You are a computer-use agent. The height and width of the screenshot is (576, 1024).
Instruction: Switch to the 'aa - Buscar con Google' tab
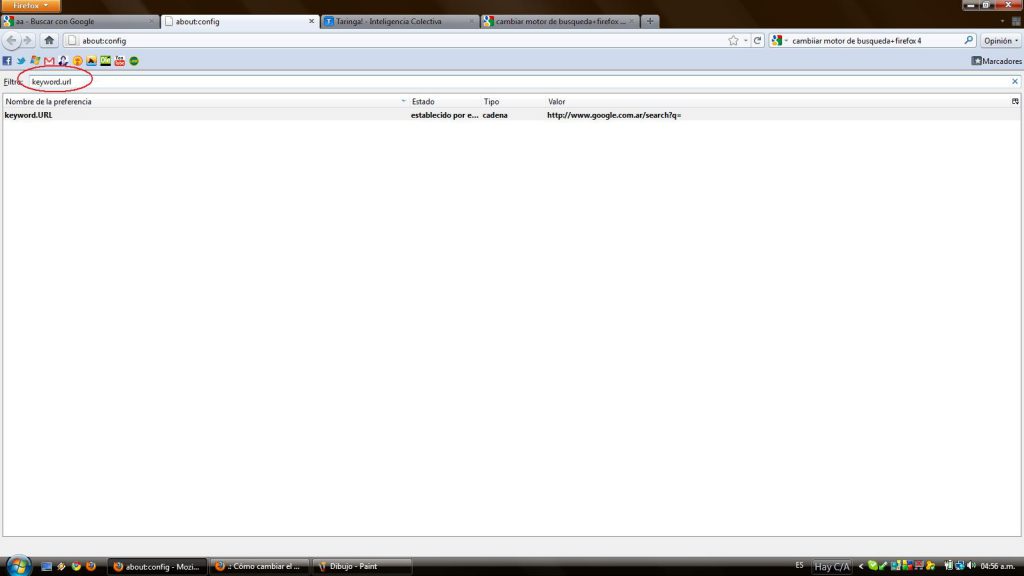pos(78,21)
